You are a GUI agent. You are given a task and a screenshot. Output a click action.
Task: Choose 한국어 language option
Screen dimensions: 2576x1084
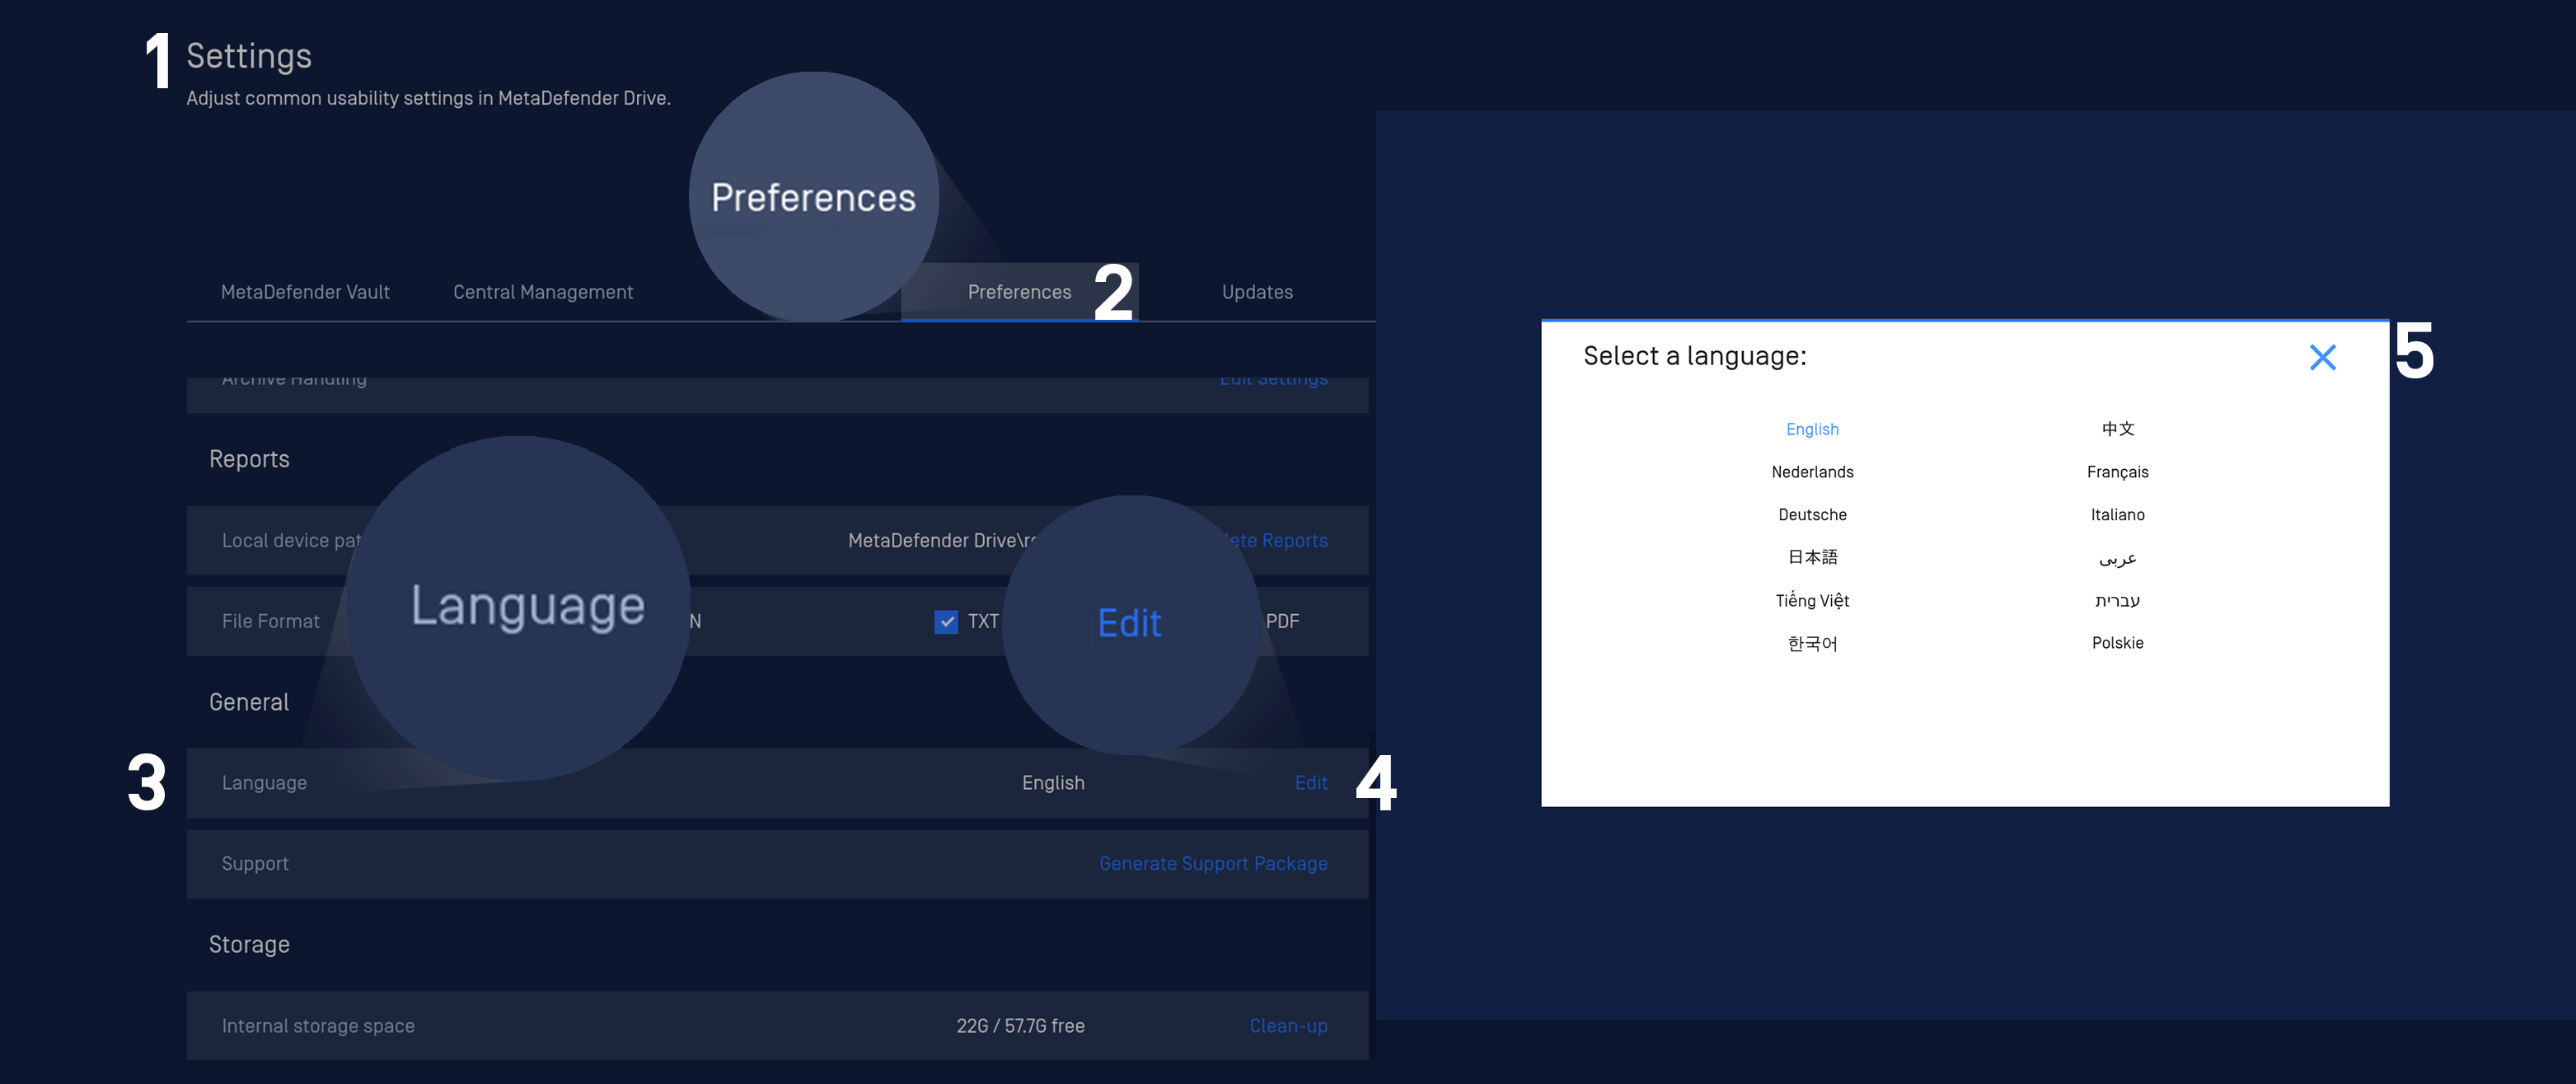click(x=1812, y=643)
